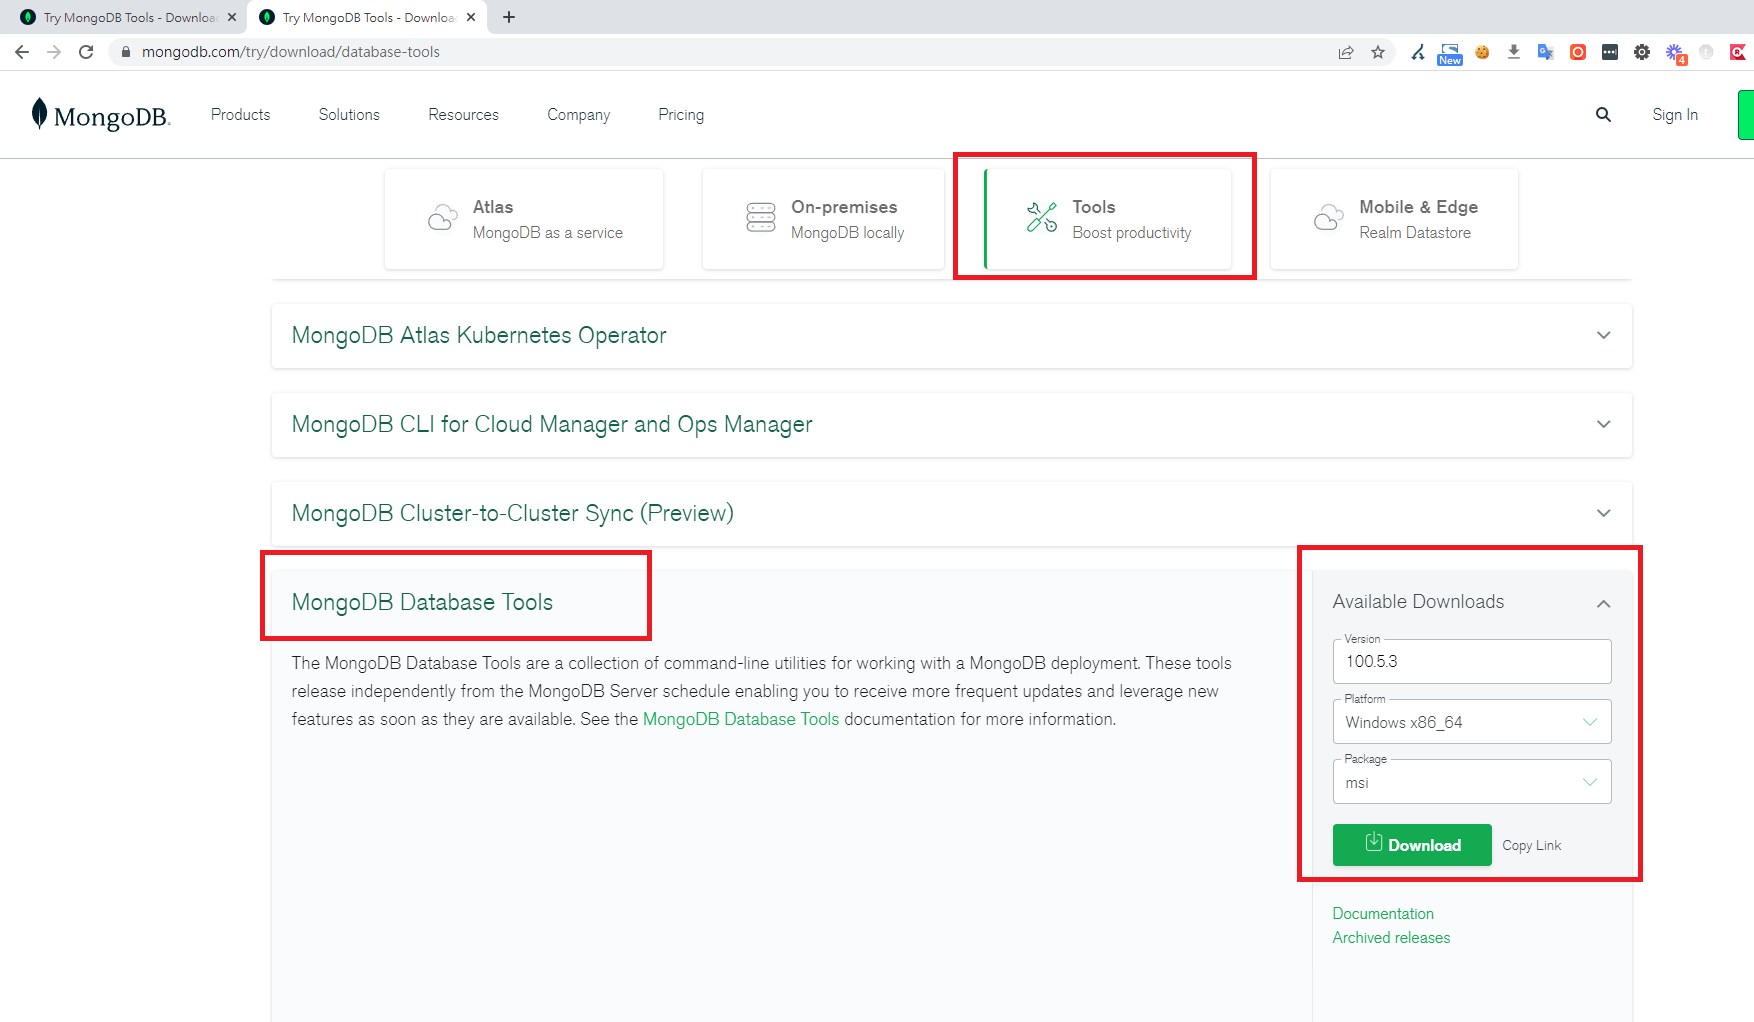Open a new browser tab with plus icon
1754x1022 pixels.
[509, 17]
